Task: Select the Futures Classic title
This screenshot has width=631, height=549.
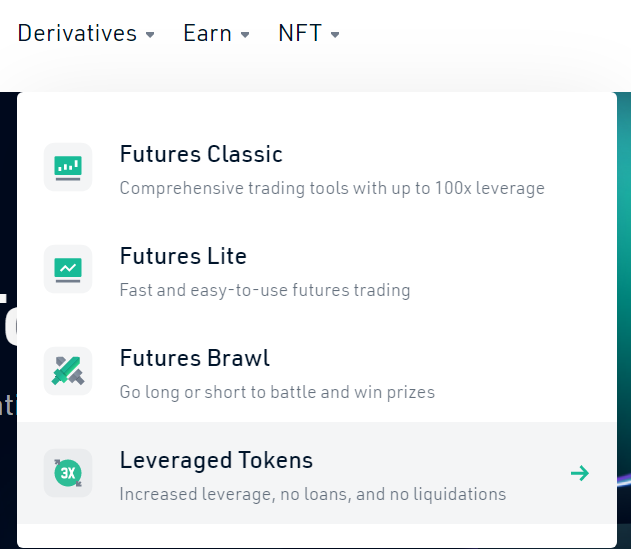Action: pos(201,154)
